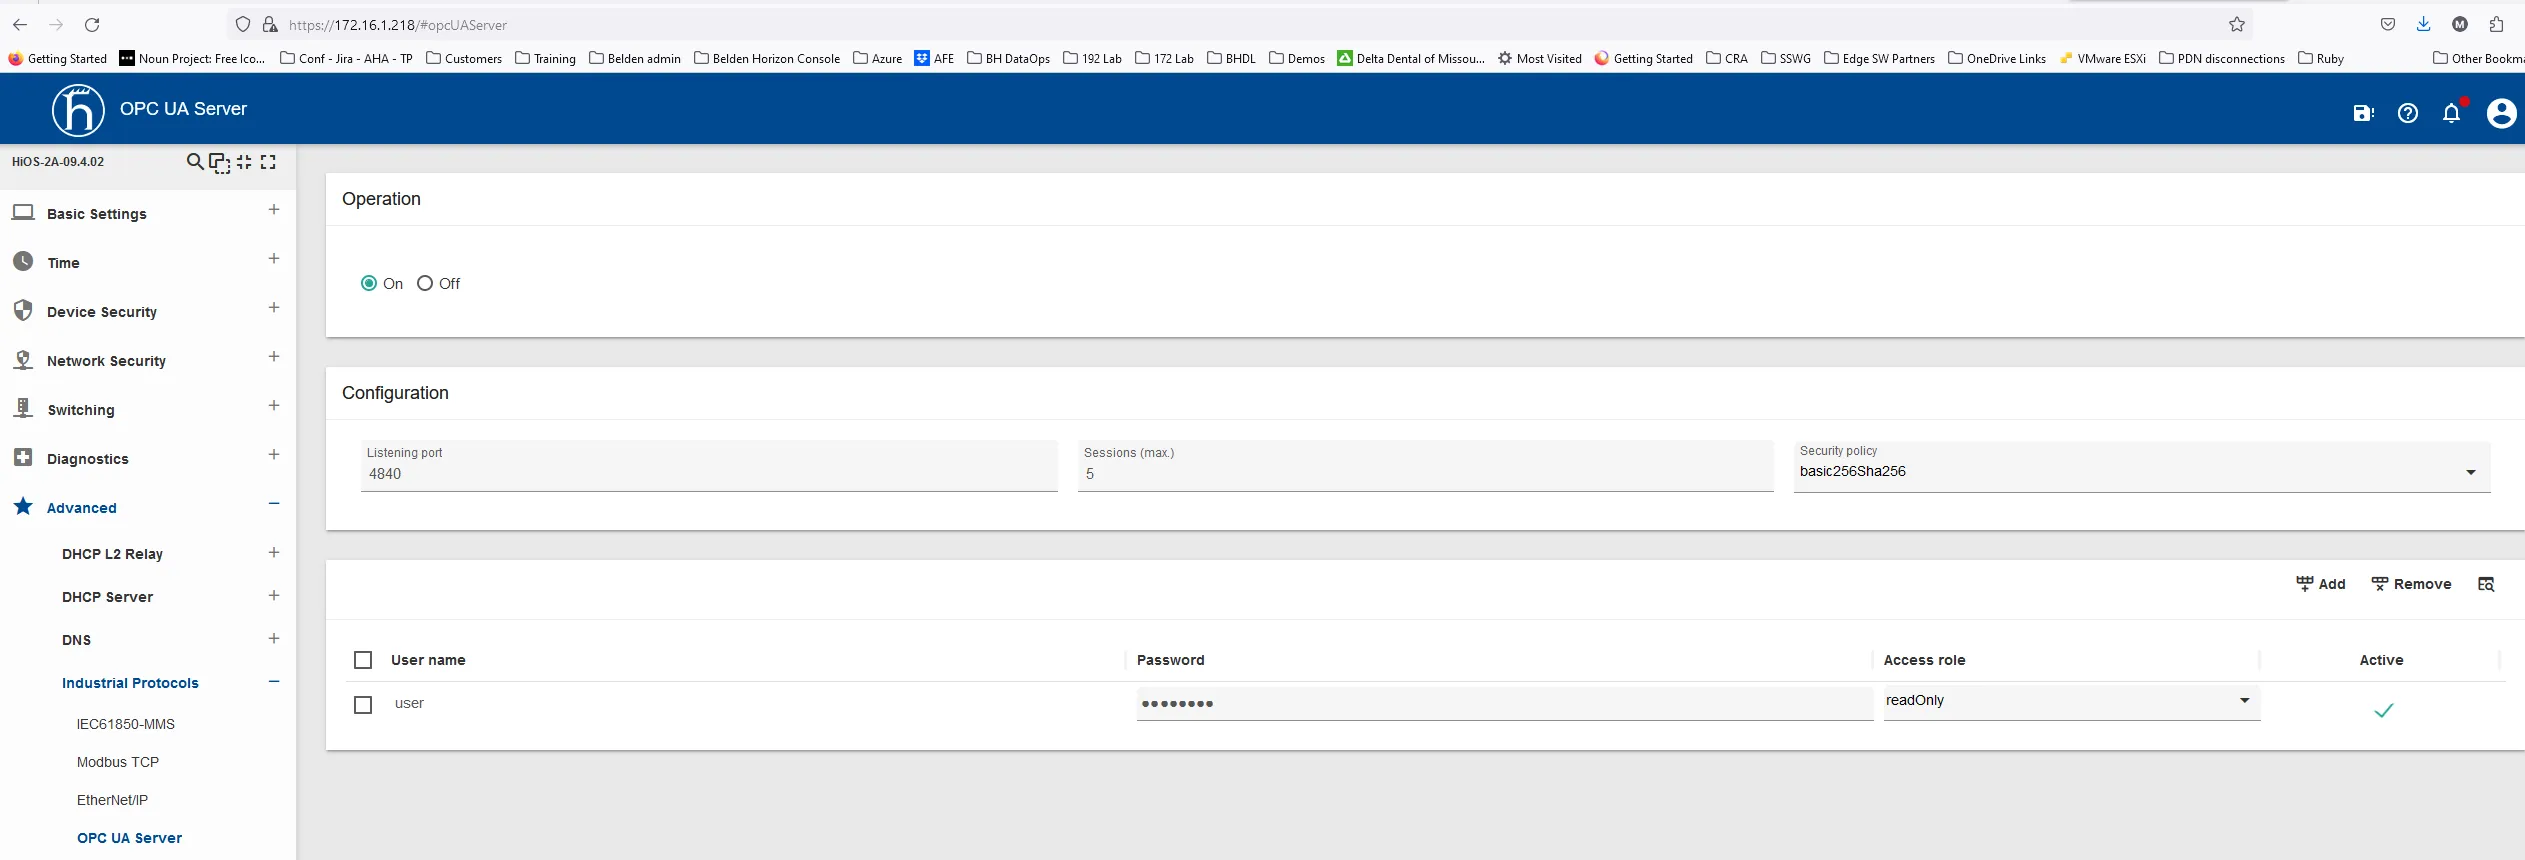Click the Add button above the user table

coord(2321,584)
